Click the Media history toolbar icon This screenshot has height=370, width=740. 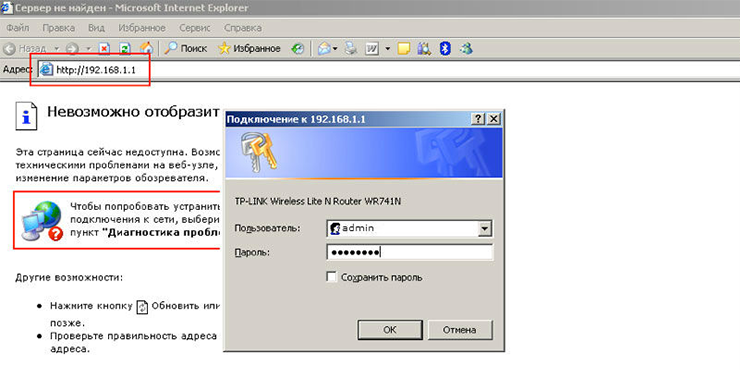(x=298, y=49)
